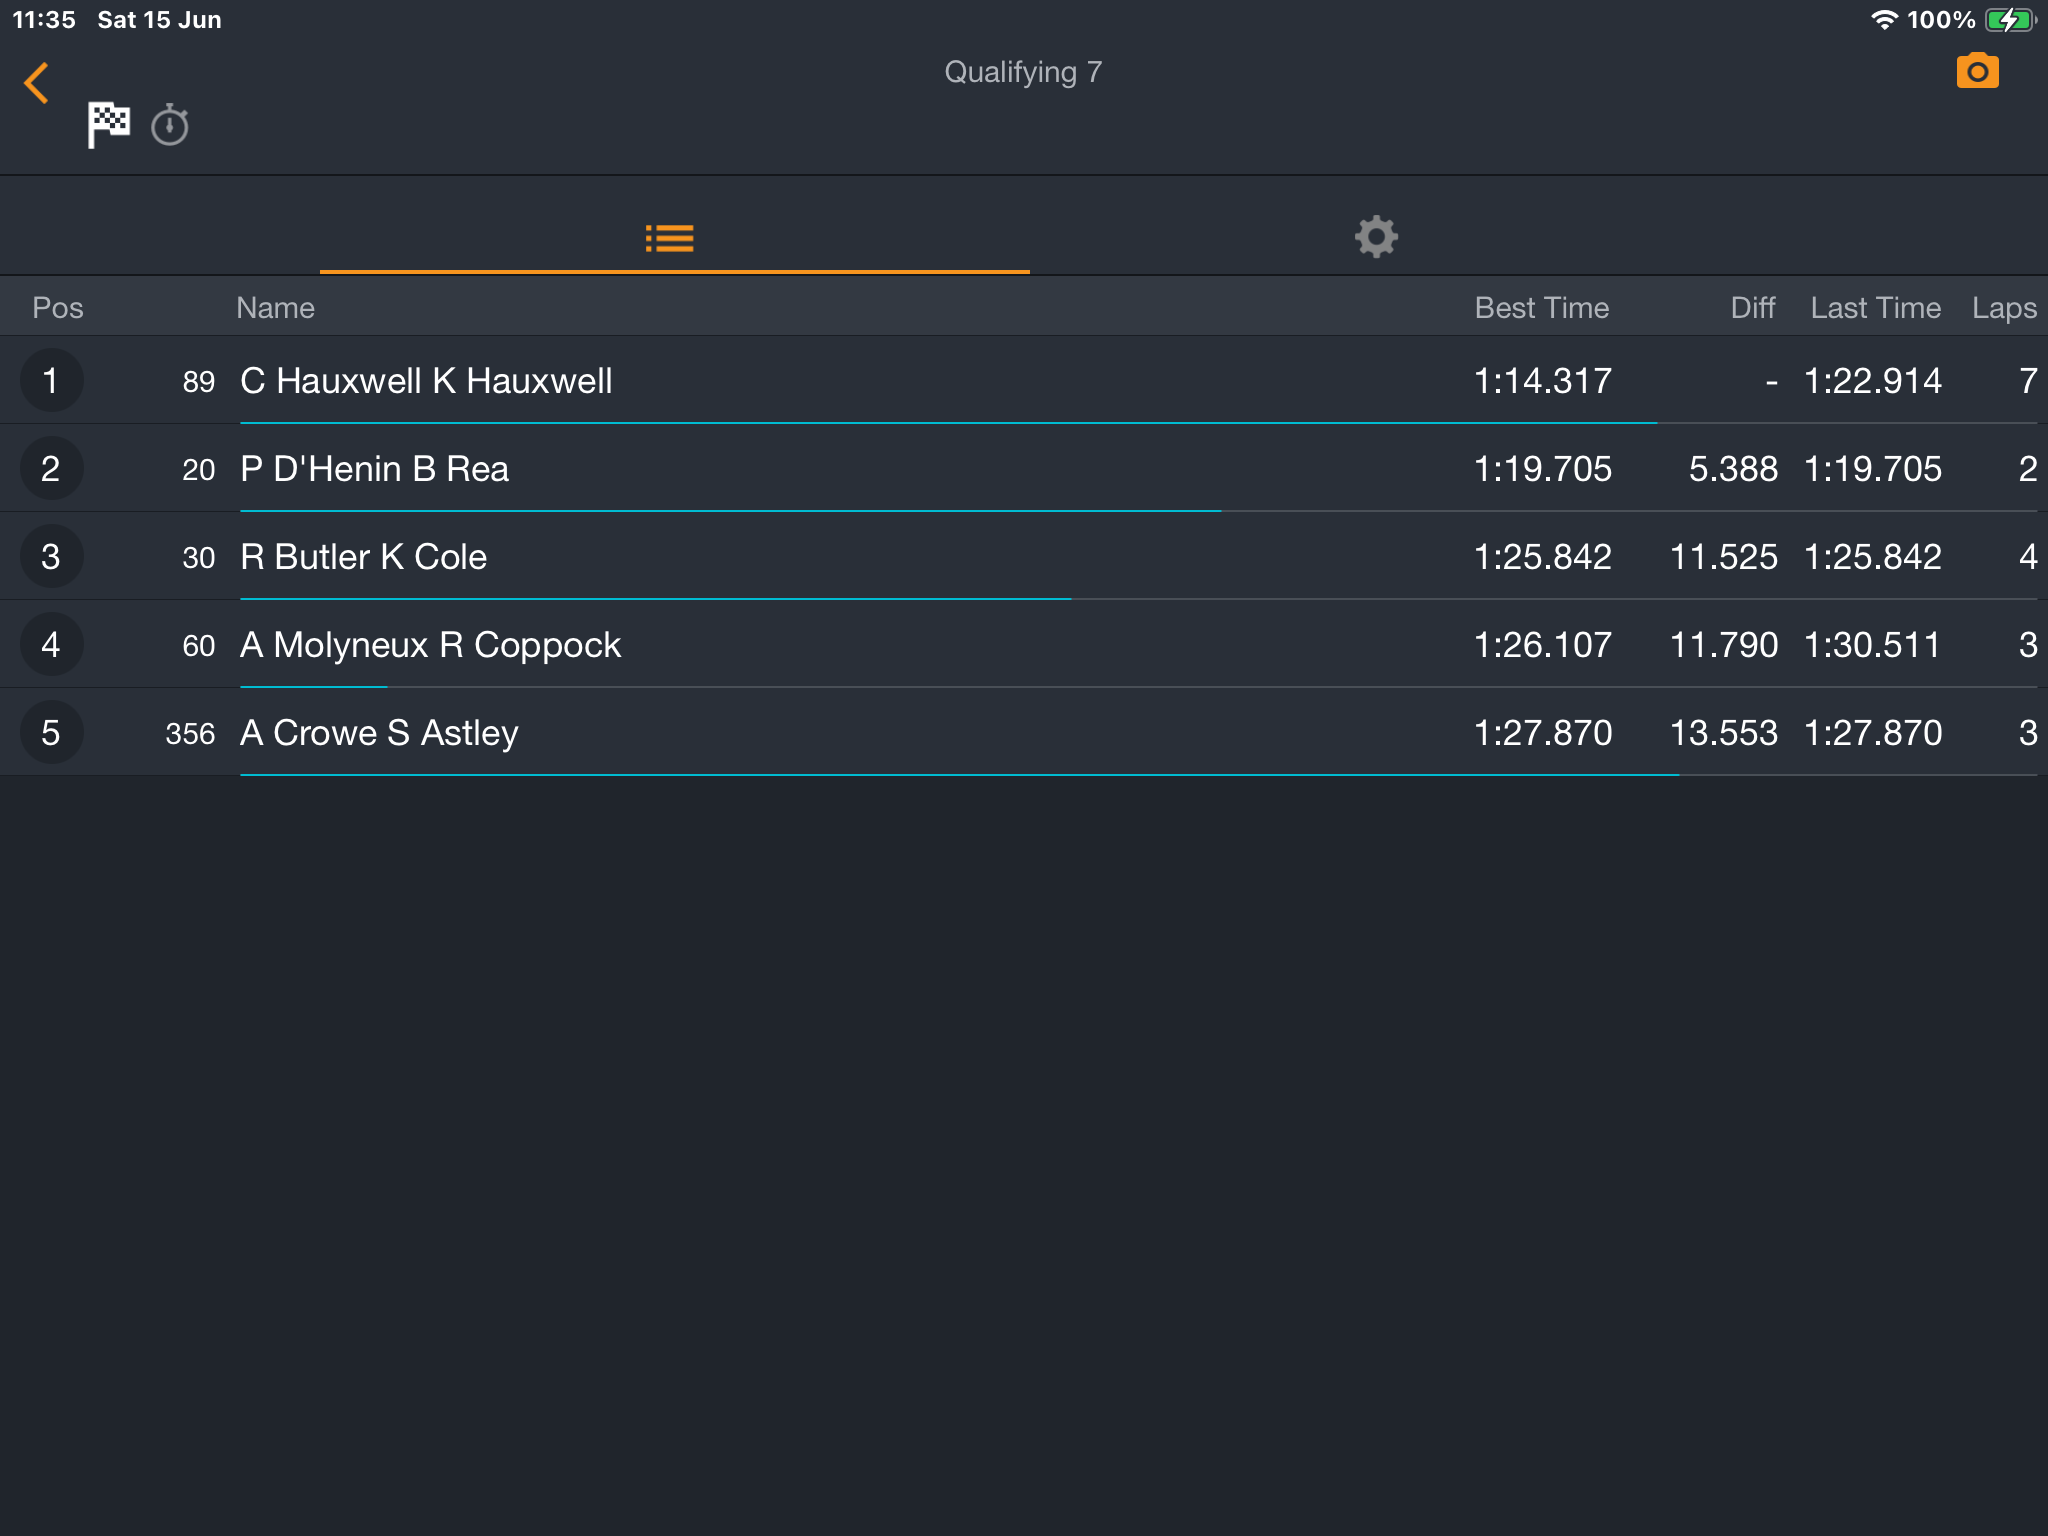Tap position badge 4
This screenshot has height=1536, width=2048.
pyautogui.click(x=51, y=644)
